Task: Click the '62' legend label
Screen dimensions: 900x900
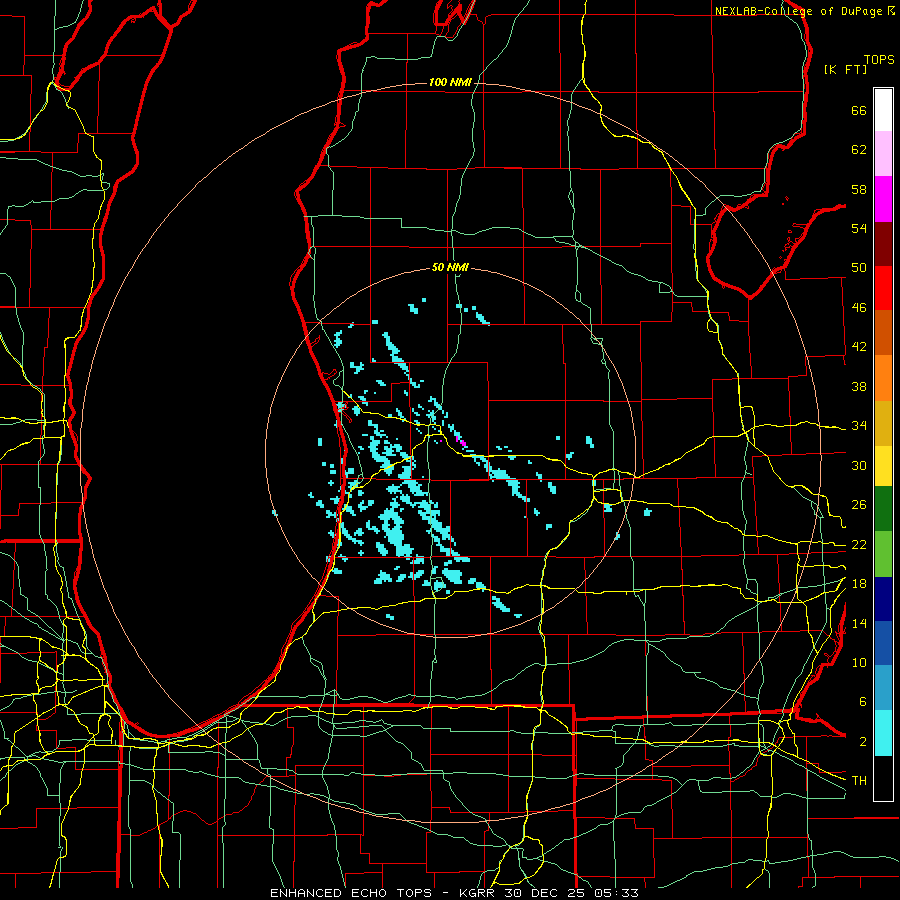Action: coord(859,150)
